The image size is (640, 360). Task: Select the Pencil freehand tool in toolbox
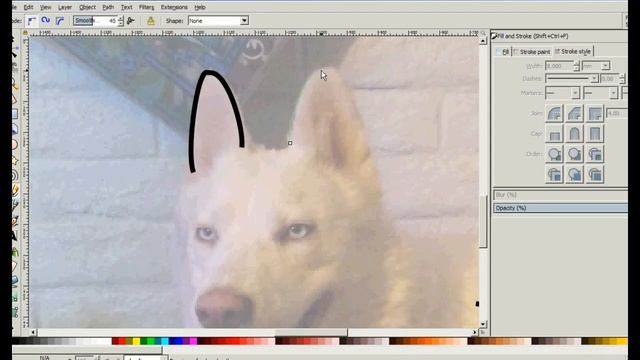(15, 190)
